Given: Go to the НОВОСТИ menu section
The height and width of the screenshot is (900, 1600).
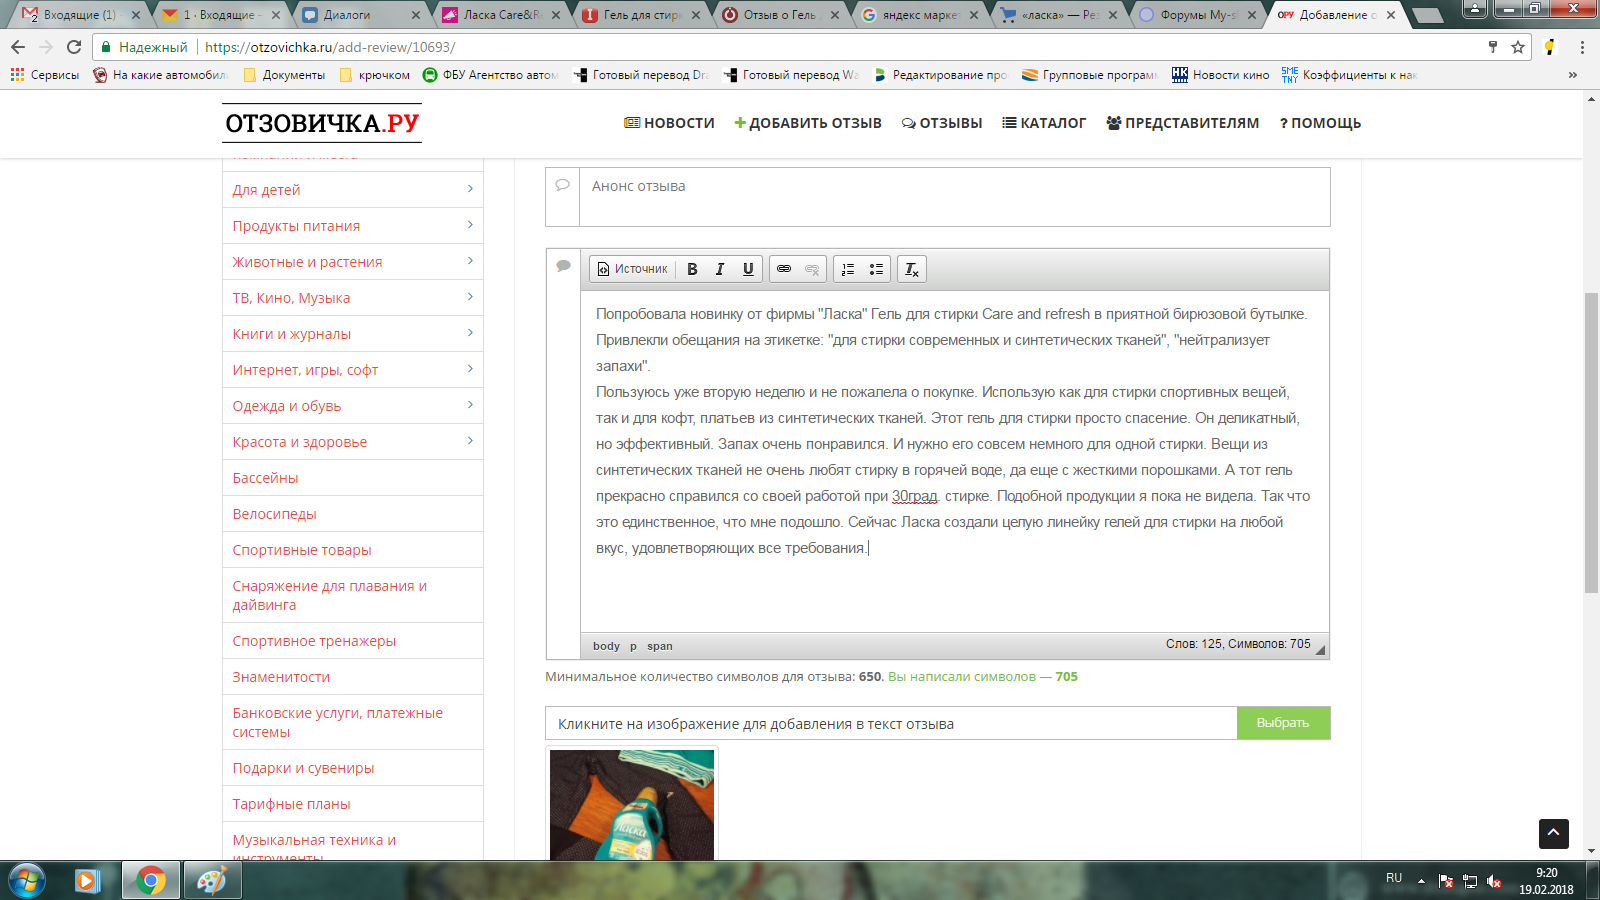Looking at the screenshot, I should [669, 123].
